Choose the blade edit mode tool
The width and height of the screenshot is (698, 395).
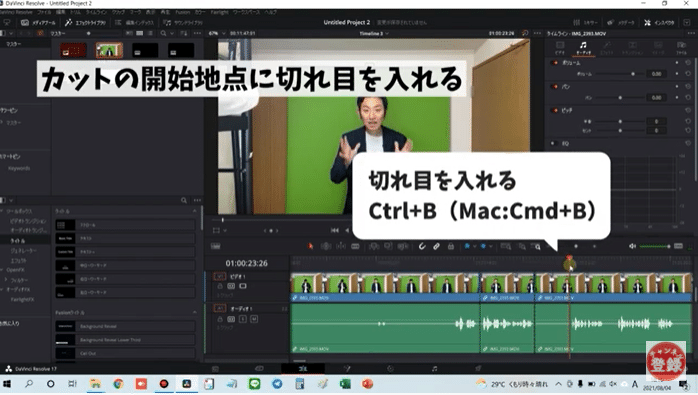[x=355, y=246]
